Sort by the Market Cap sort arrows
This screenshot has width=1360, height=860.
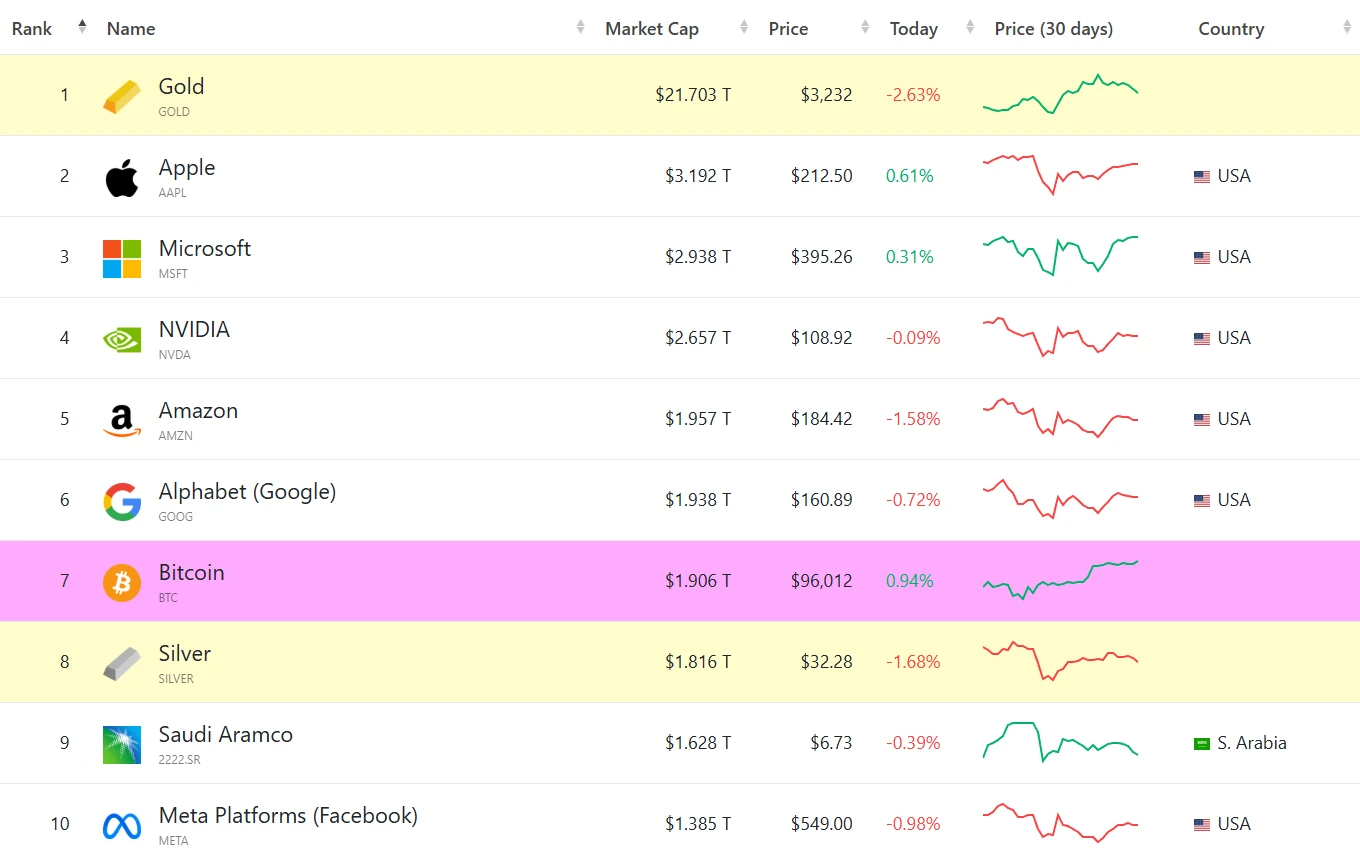click(744, 28)
